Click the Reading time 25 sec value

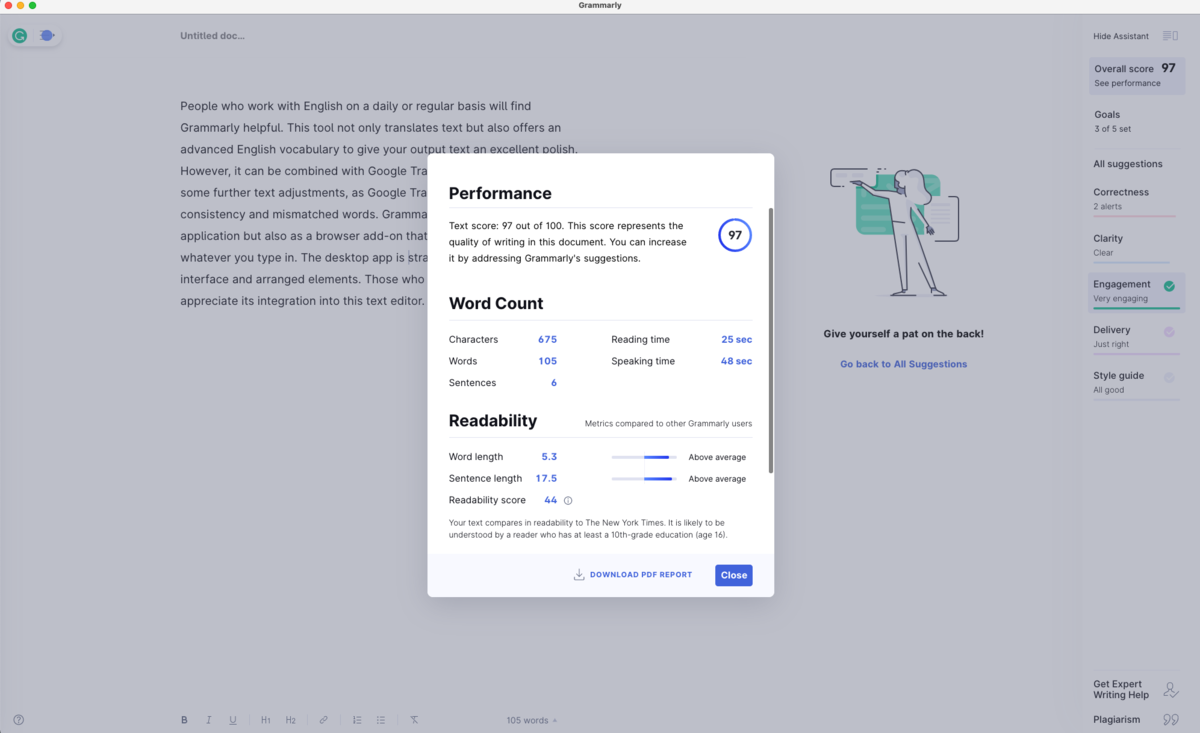click(x=736, y=340)
